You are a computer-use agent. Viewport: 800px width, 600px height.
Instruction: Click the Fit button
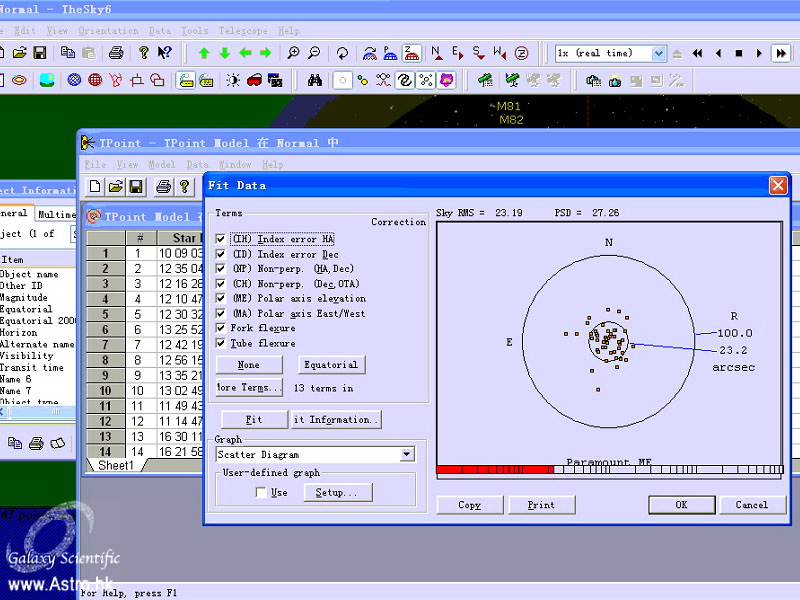point(253,420)
